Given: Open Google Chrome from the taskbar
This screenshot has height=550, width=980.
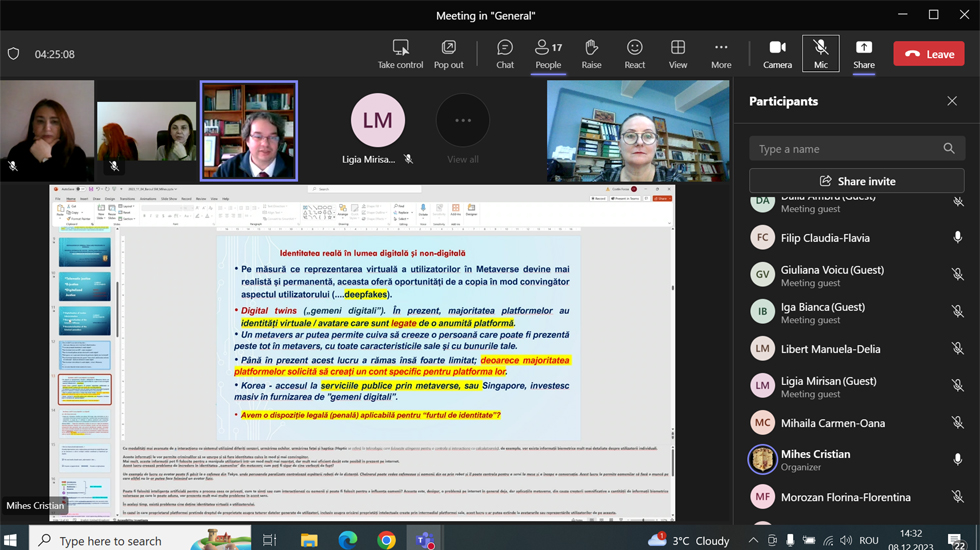Looking at the screenshot, I should [x=386, y=540].
